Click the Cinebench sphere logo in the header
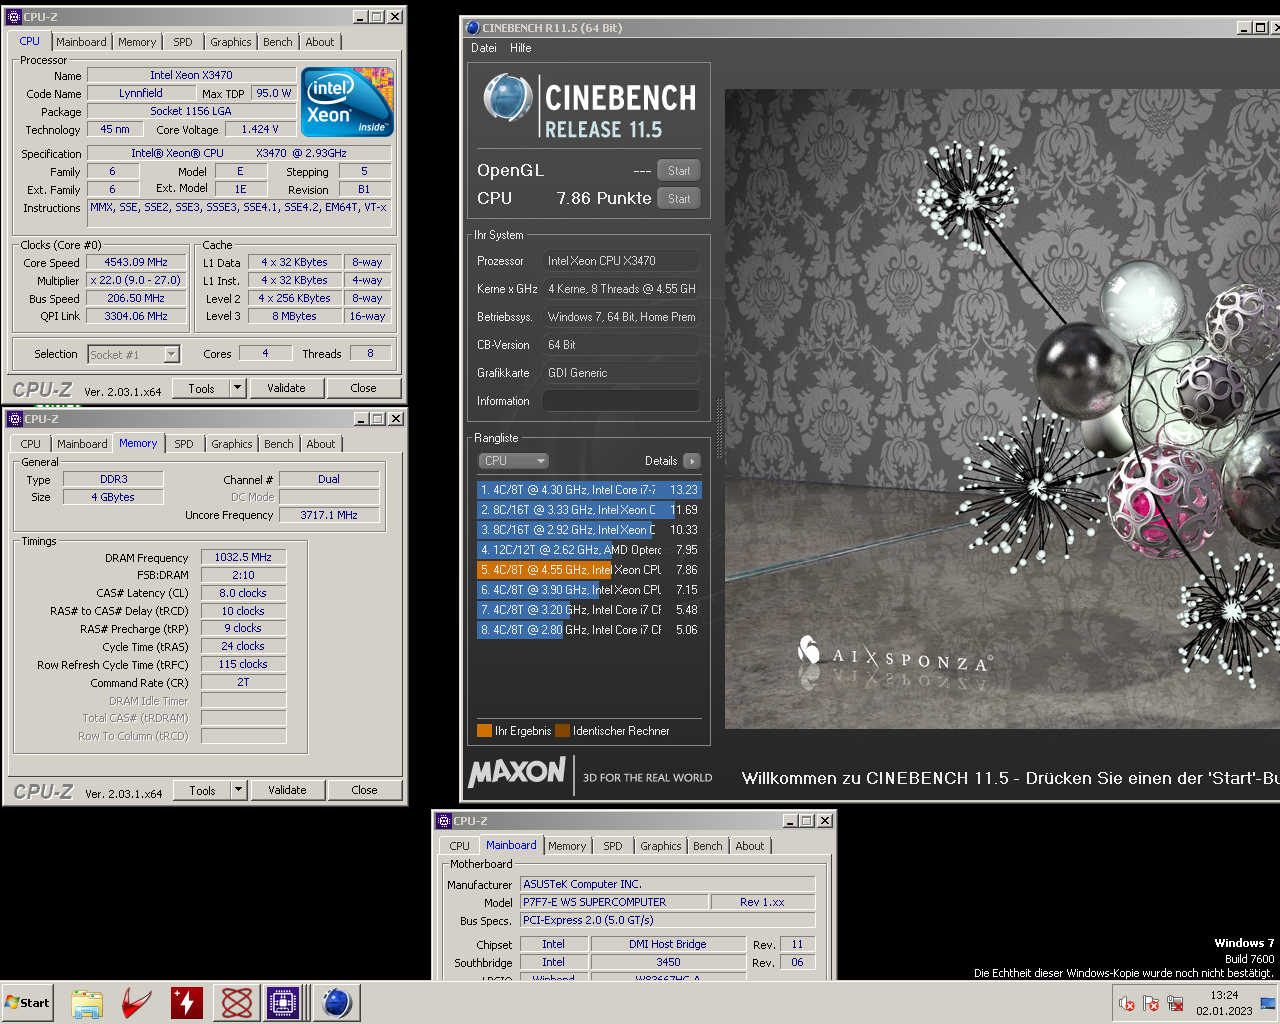Screen dimensions: 1280x1024 [x=507, y=99]
